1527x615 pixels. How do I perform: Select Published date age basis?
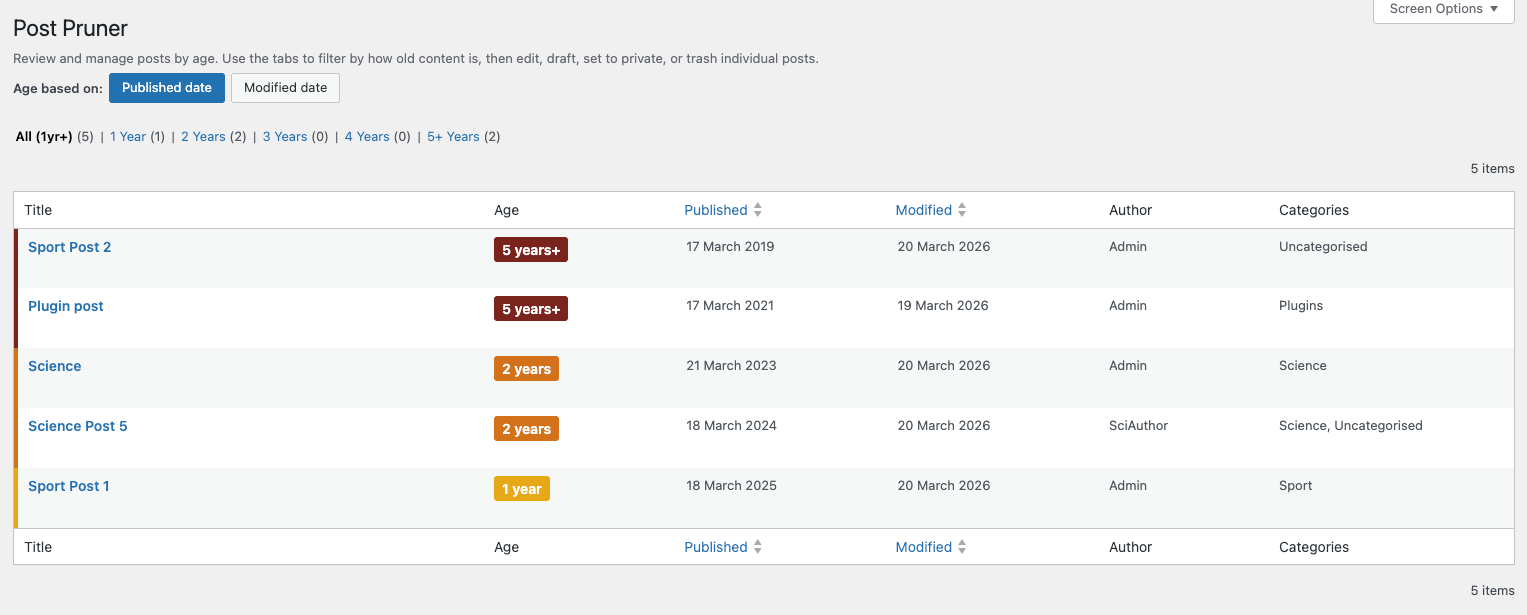click(x=167, y=88)
